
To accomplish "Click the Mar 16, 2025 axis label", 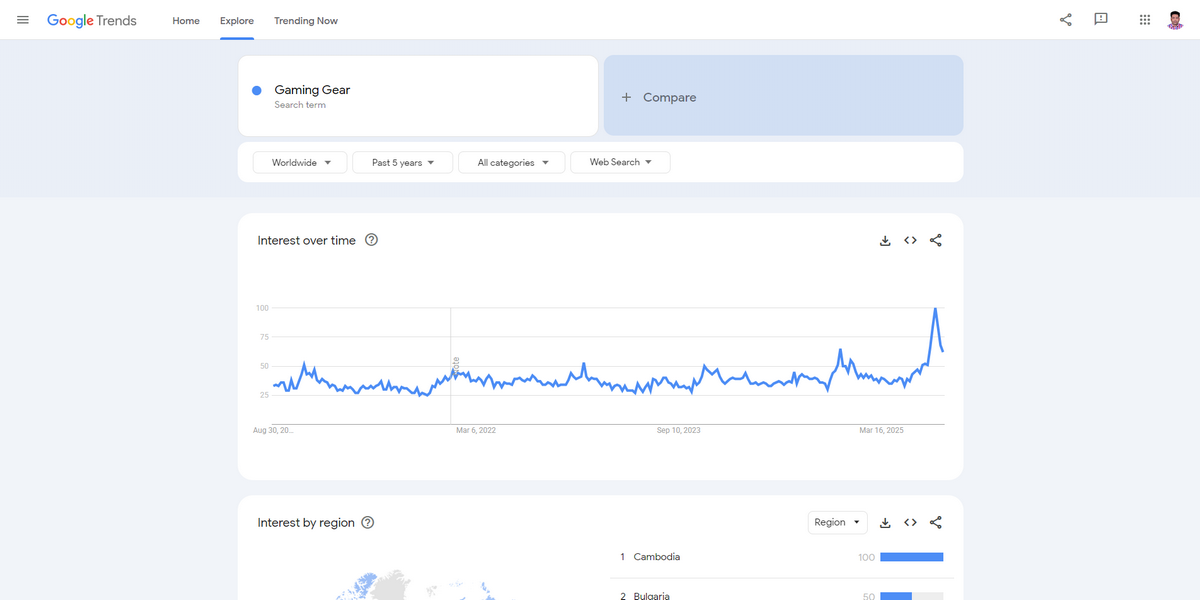I will tap(882, 430).
